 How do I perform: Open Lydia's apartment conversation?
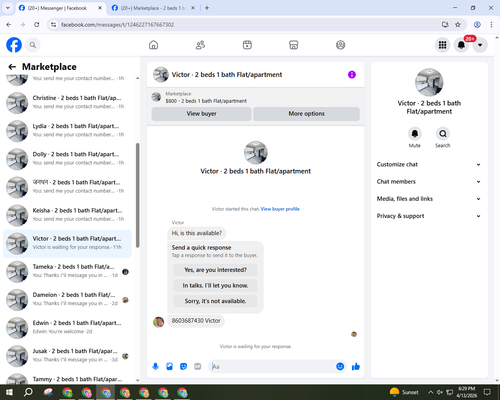(x=67, y=131)
